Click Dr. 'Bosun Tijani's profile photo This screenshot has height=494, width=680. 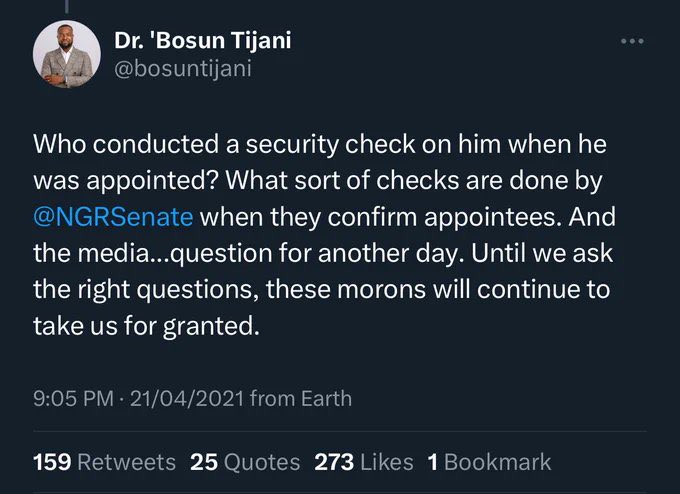(65, 54)
